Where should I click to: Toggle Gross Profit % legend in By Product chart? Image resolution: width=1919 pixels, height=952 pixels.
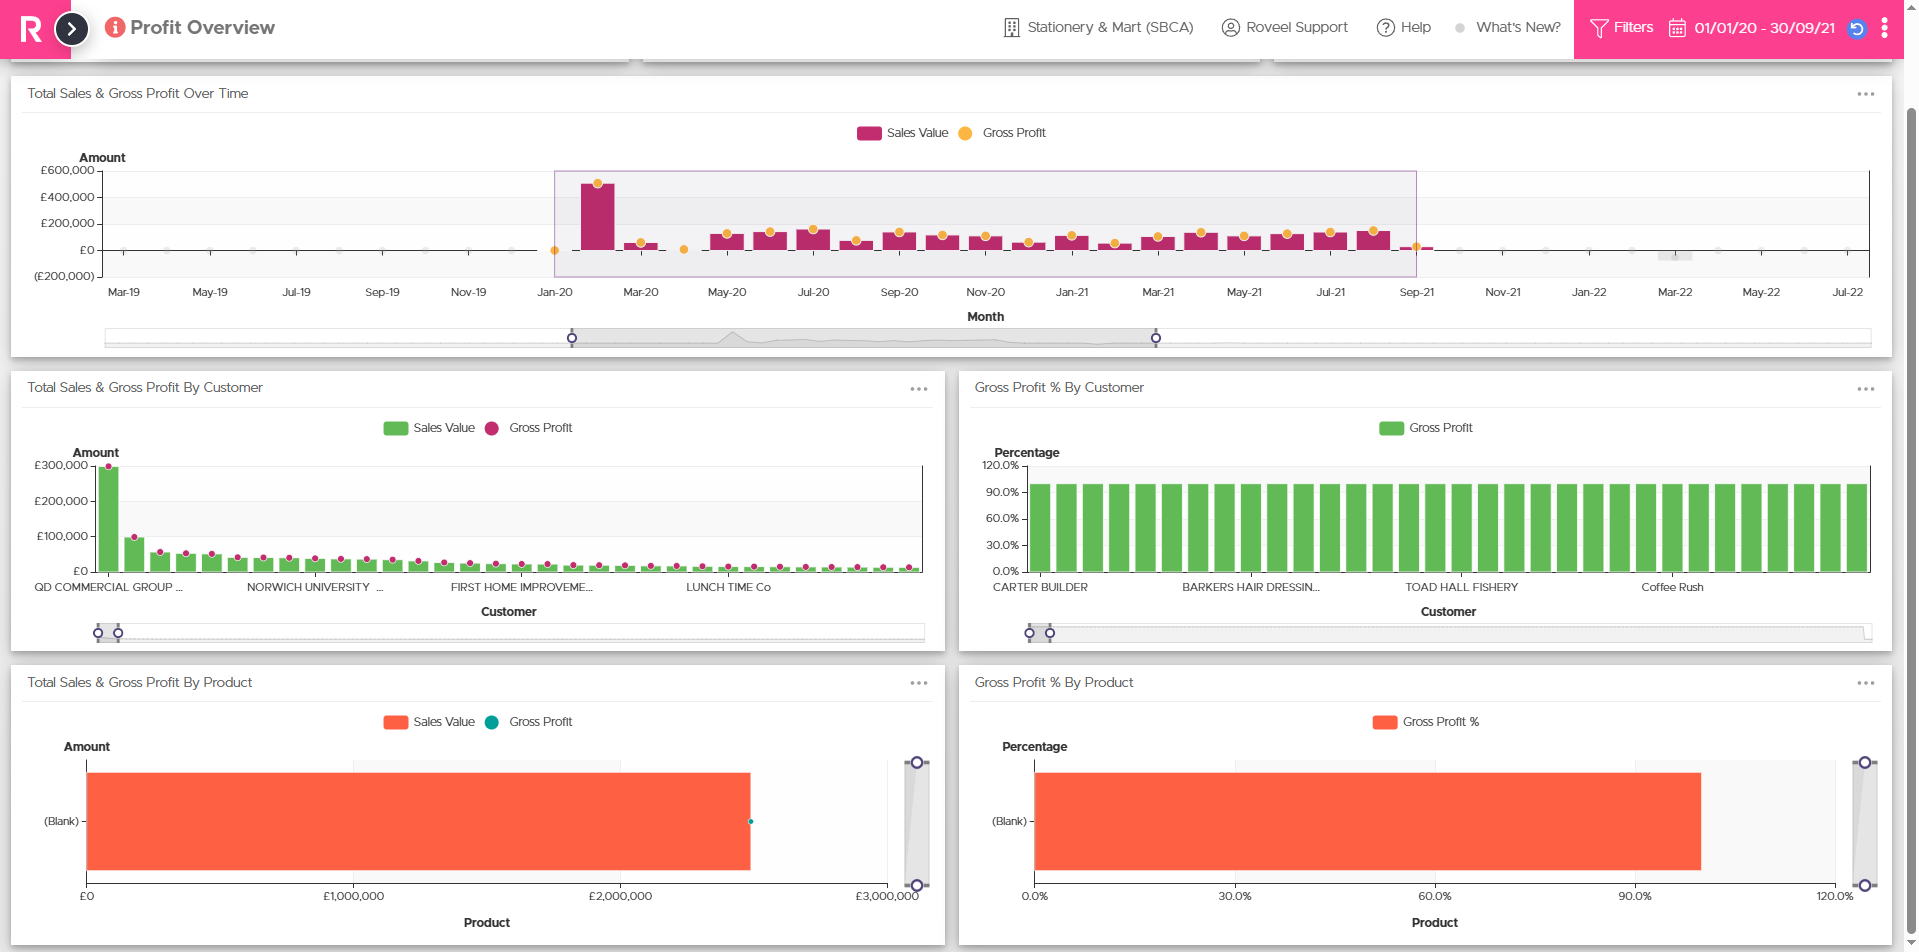pos(1426,722)
